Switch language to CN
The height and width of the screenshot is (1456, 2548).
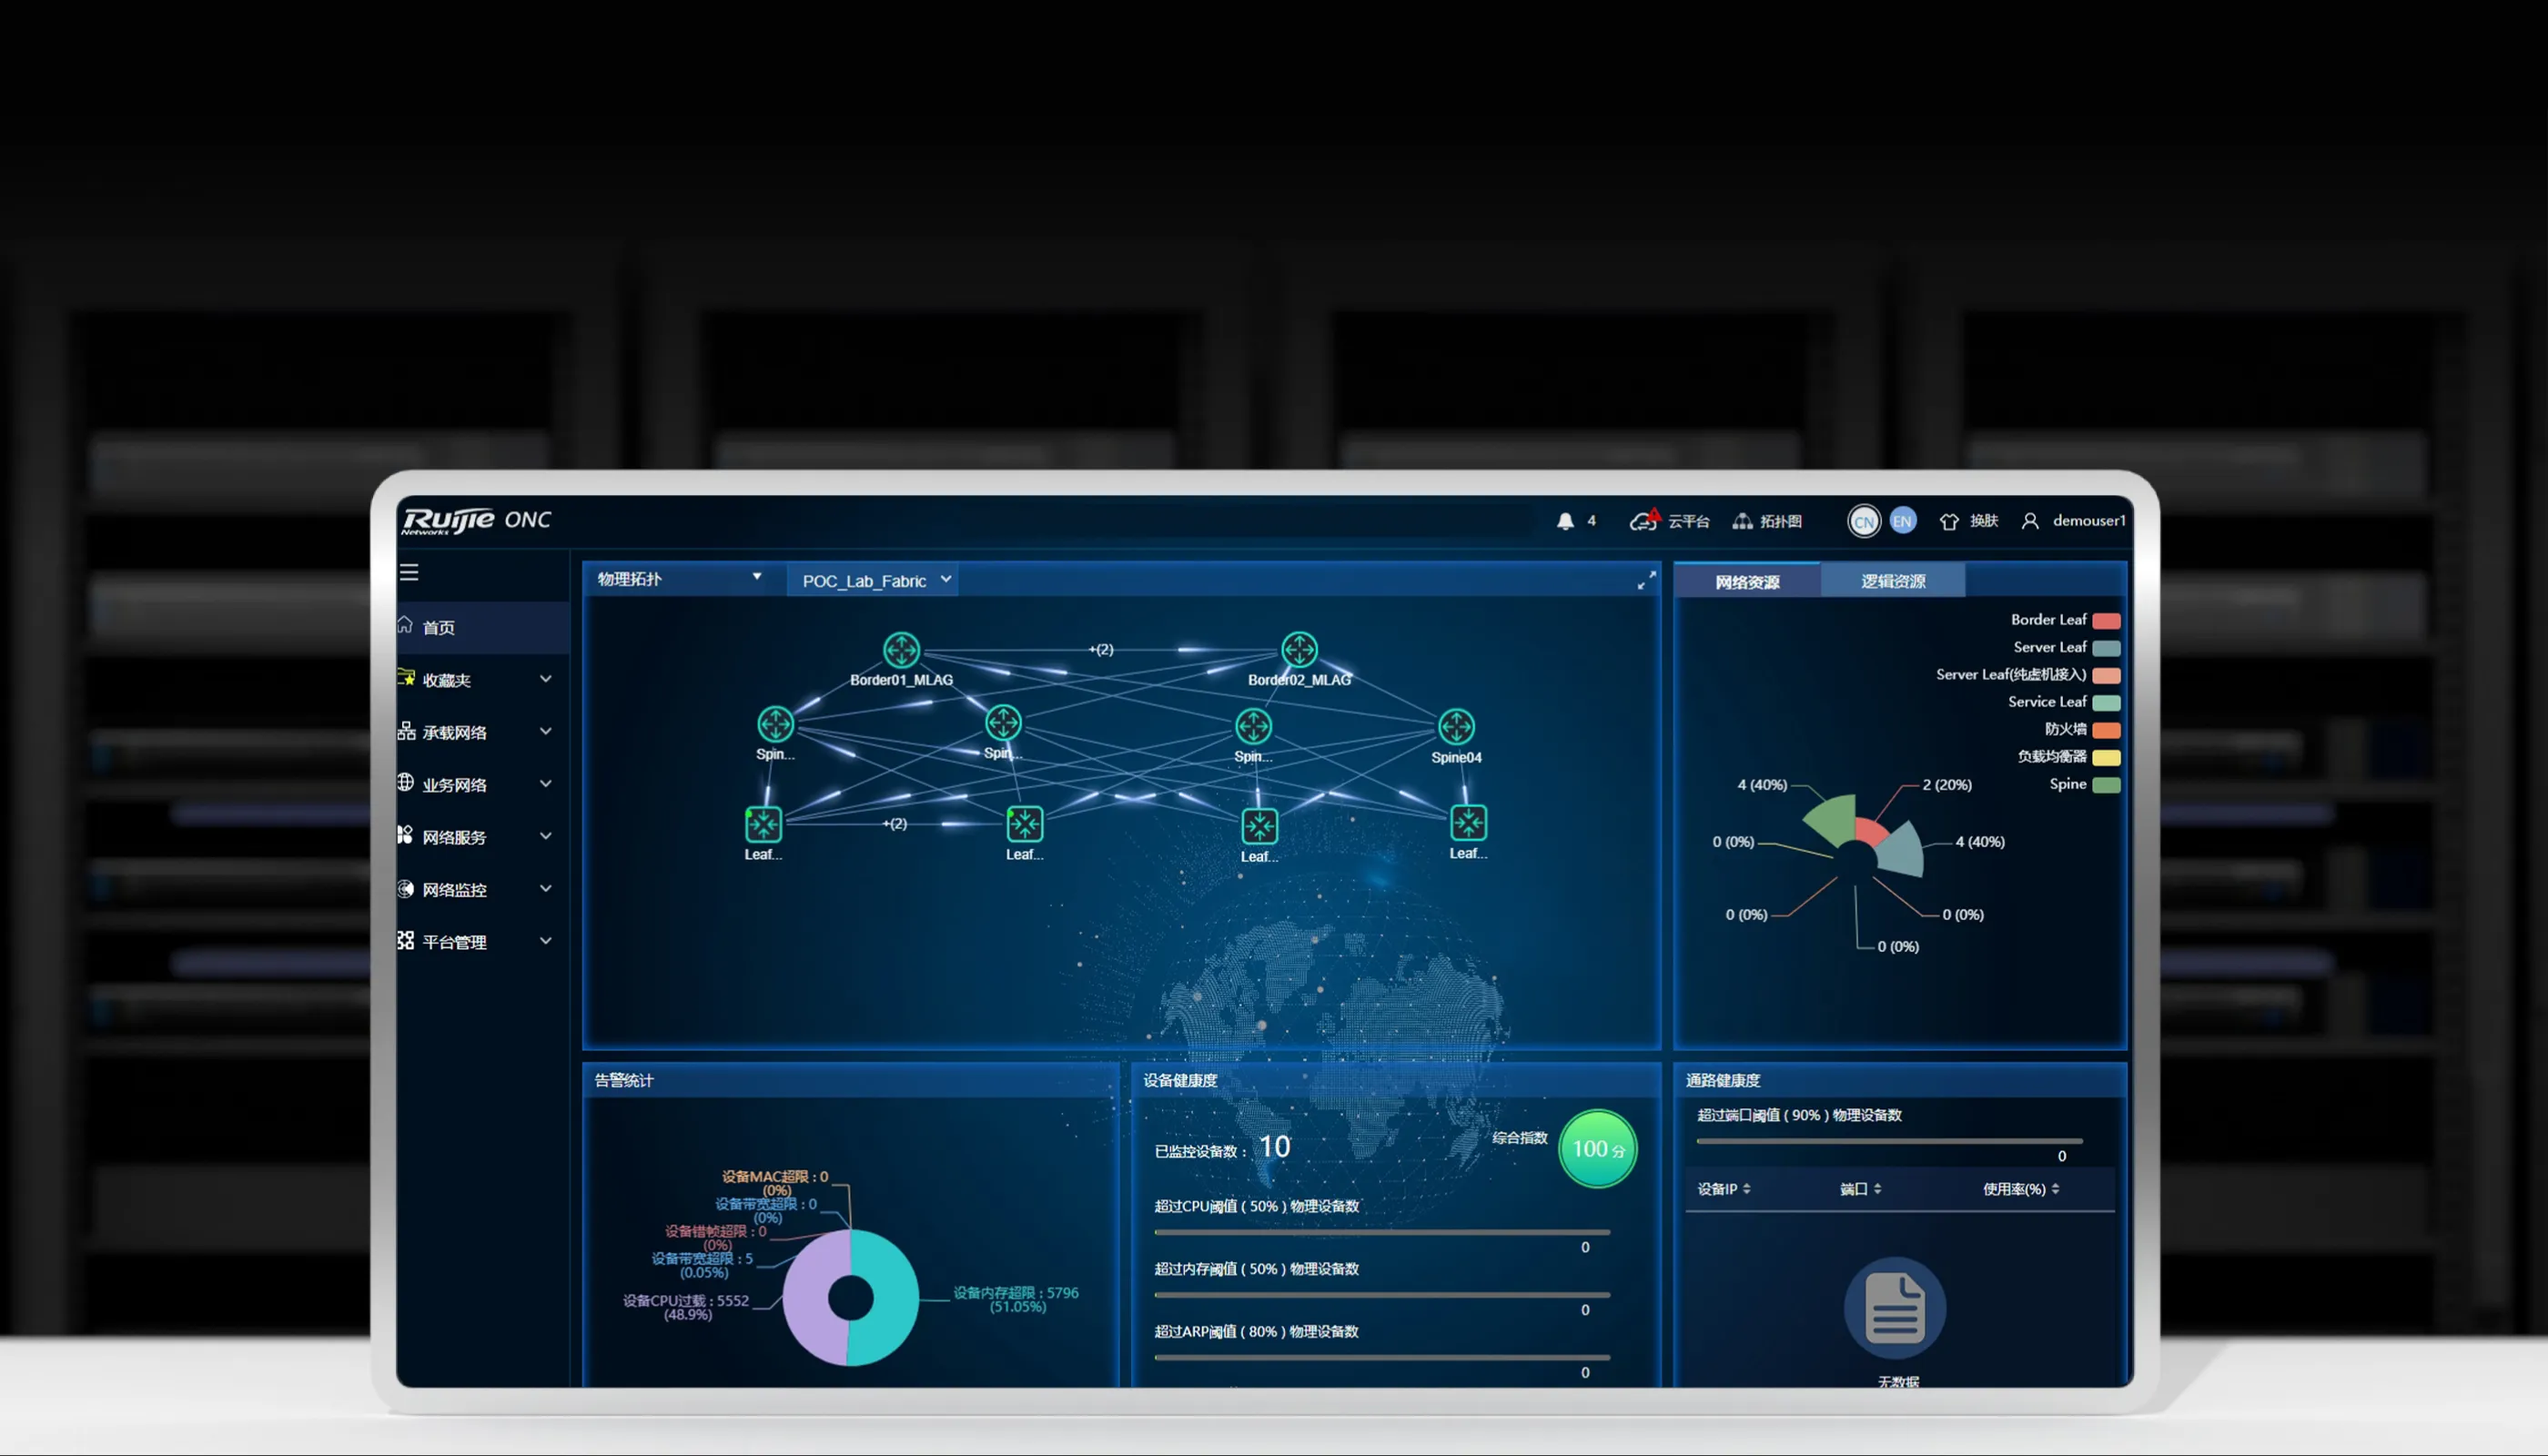point(1864,521)
